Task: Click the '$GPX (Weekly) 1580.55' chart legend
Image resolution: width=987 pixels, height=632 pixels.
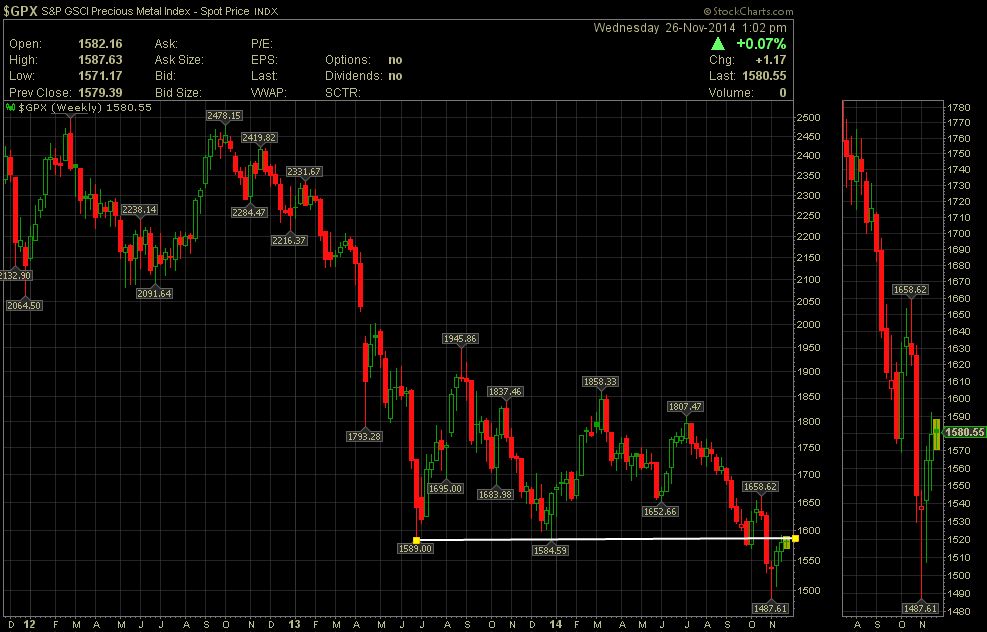Action: pyautogui.click(x=85, y=108)
